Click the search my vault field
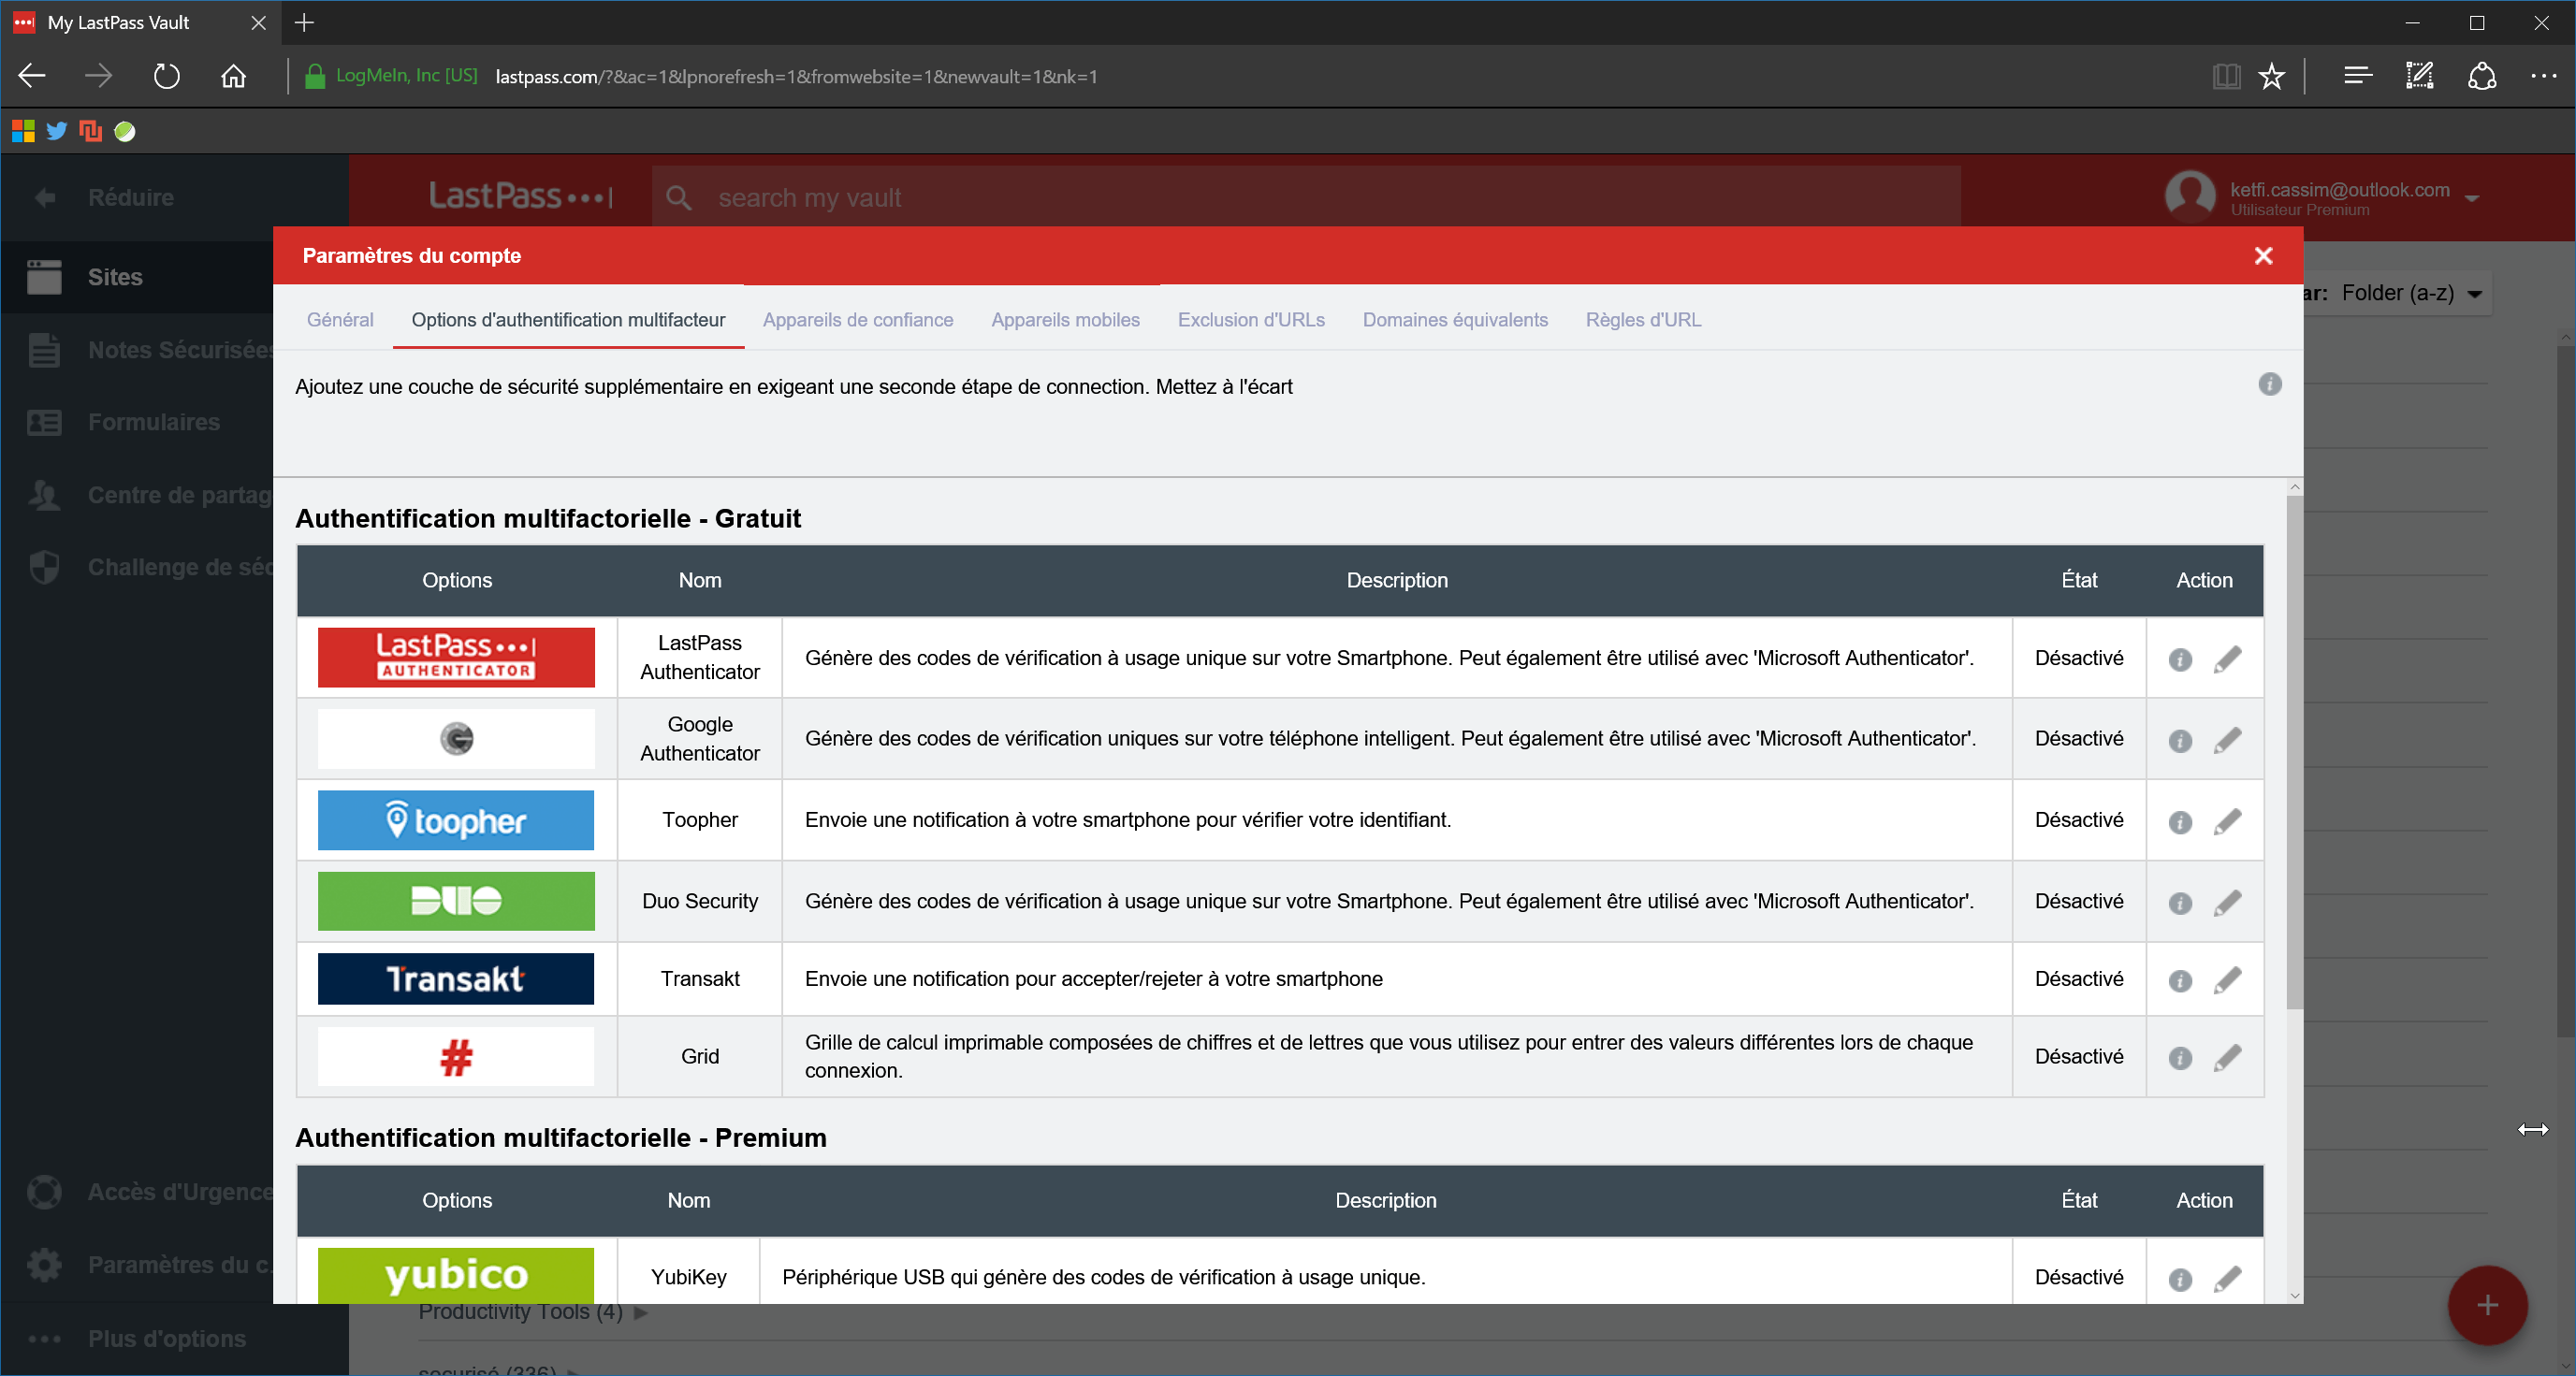The height and width of the screenshot is (1376, 2576). point(1306,197)
